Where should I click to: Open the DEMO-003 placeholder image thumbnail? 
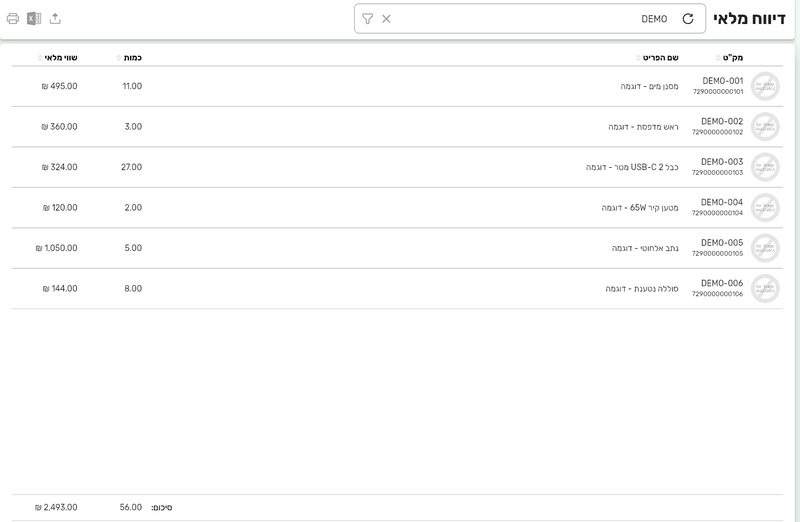click(765, 167)
